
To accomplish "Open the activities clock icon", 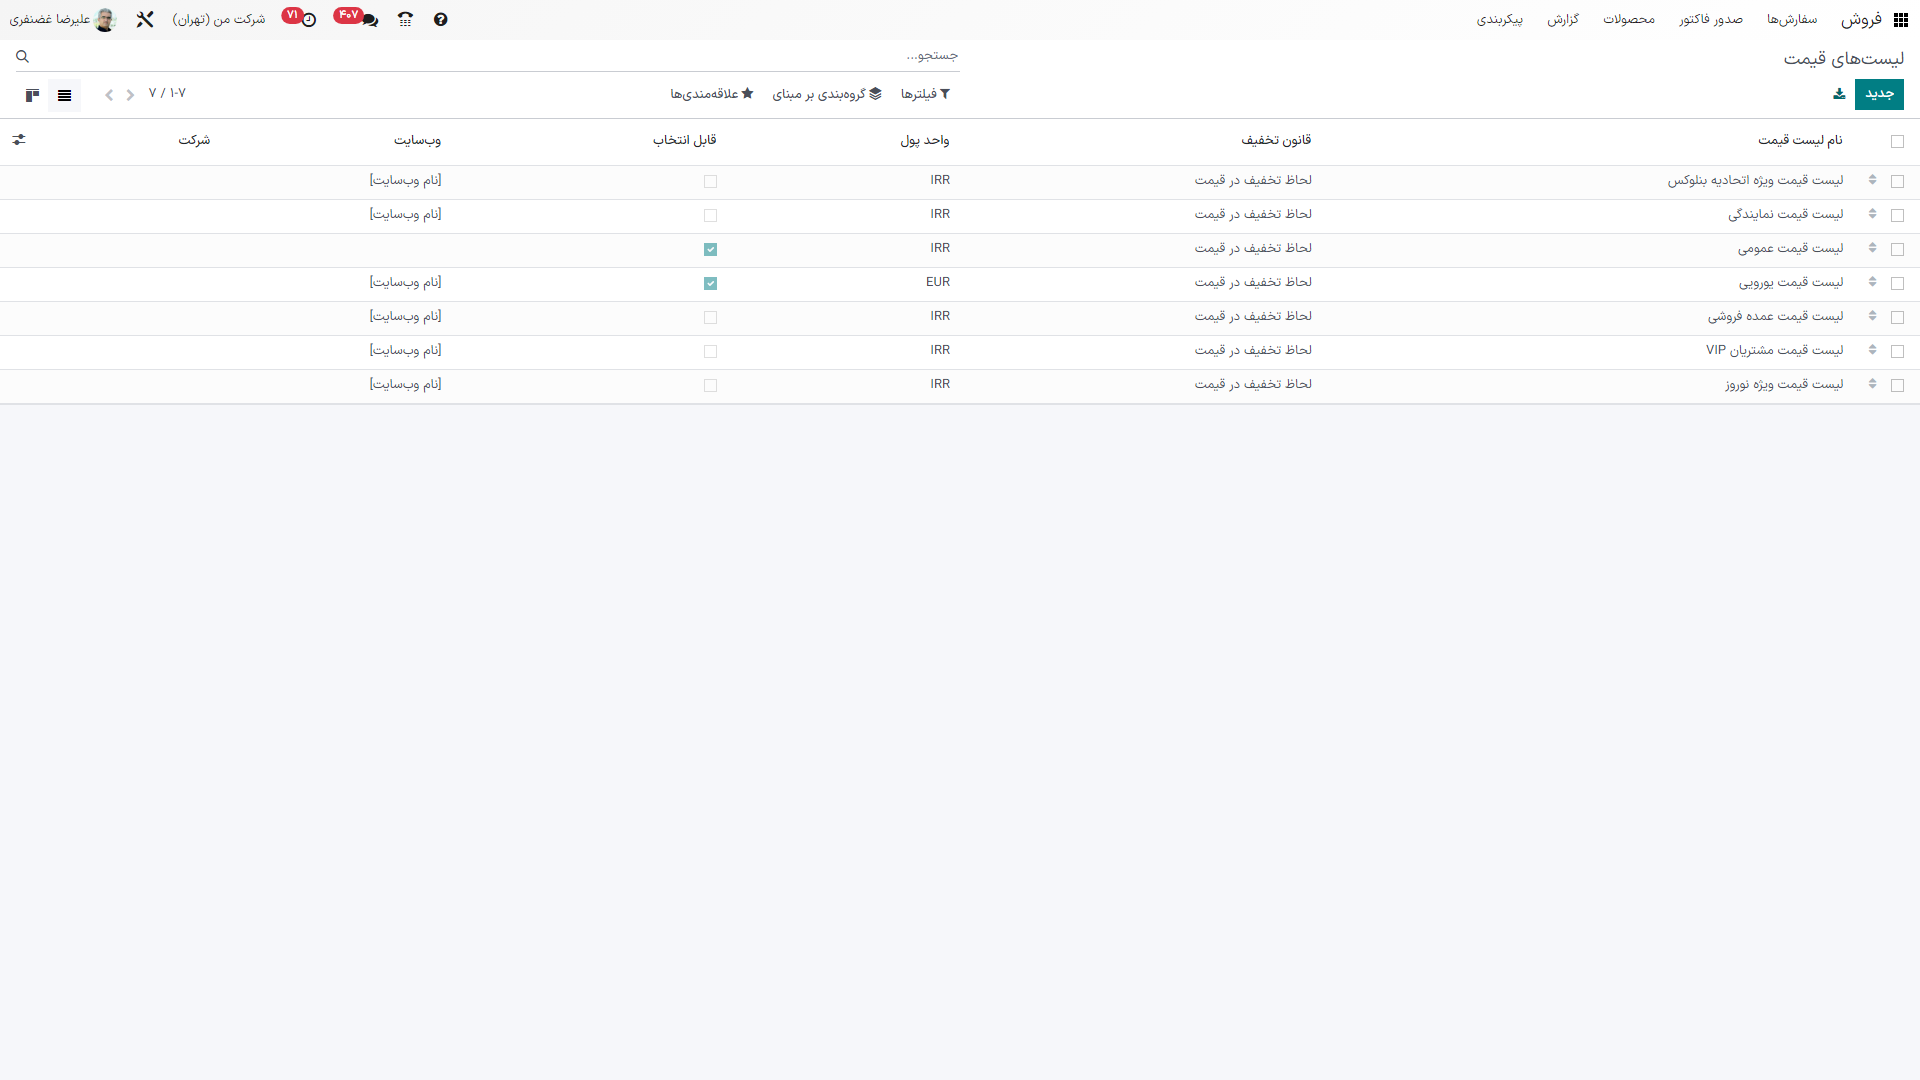I will [x=309, y=19].
